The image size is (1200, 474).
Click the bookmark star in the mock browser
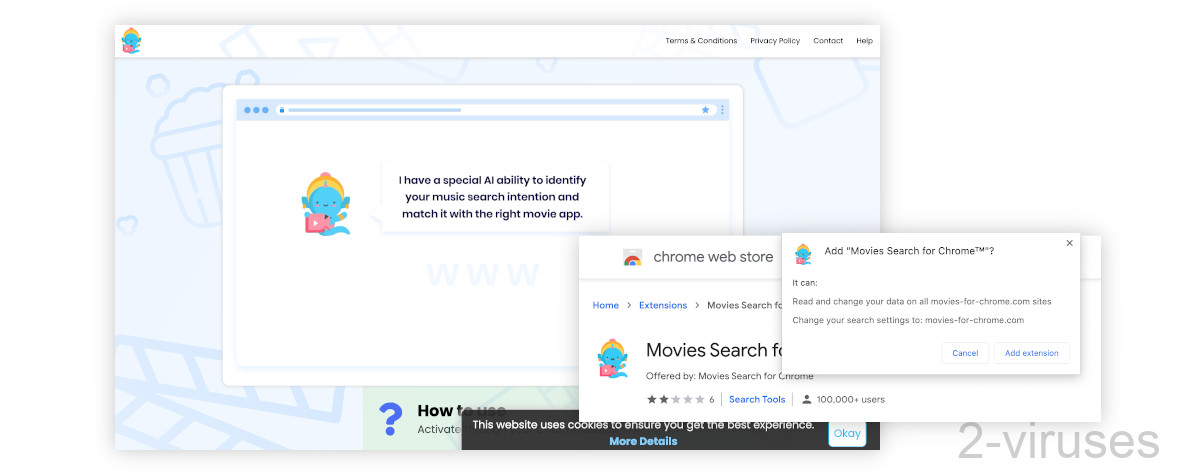(x=705, y=110)
